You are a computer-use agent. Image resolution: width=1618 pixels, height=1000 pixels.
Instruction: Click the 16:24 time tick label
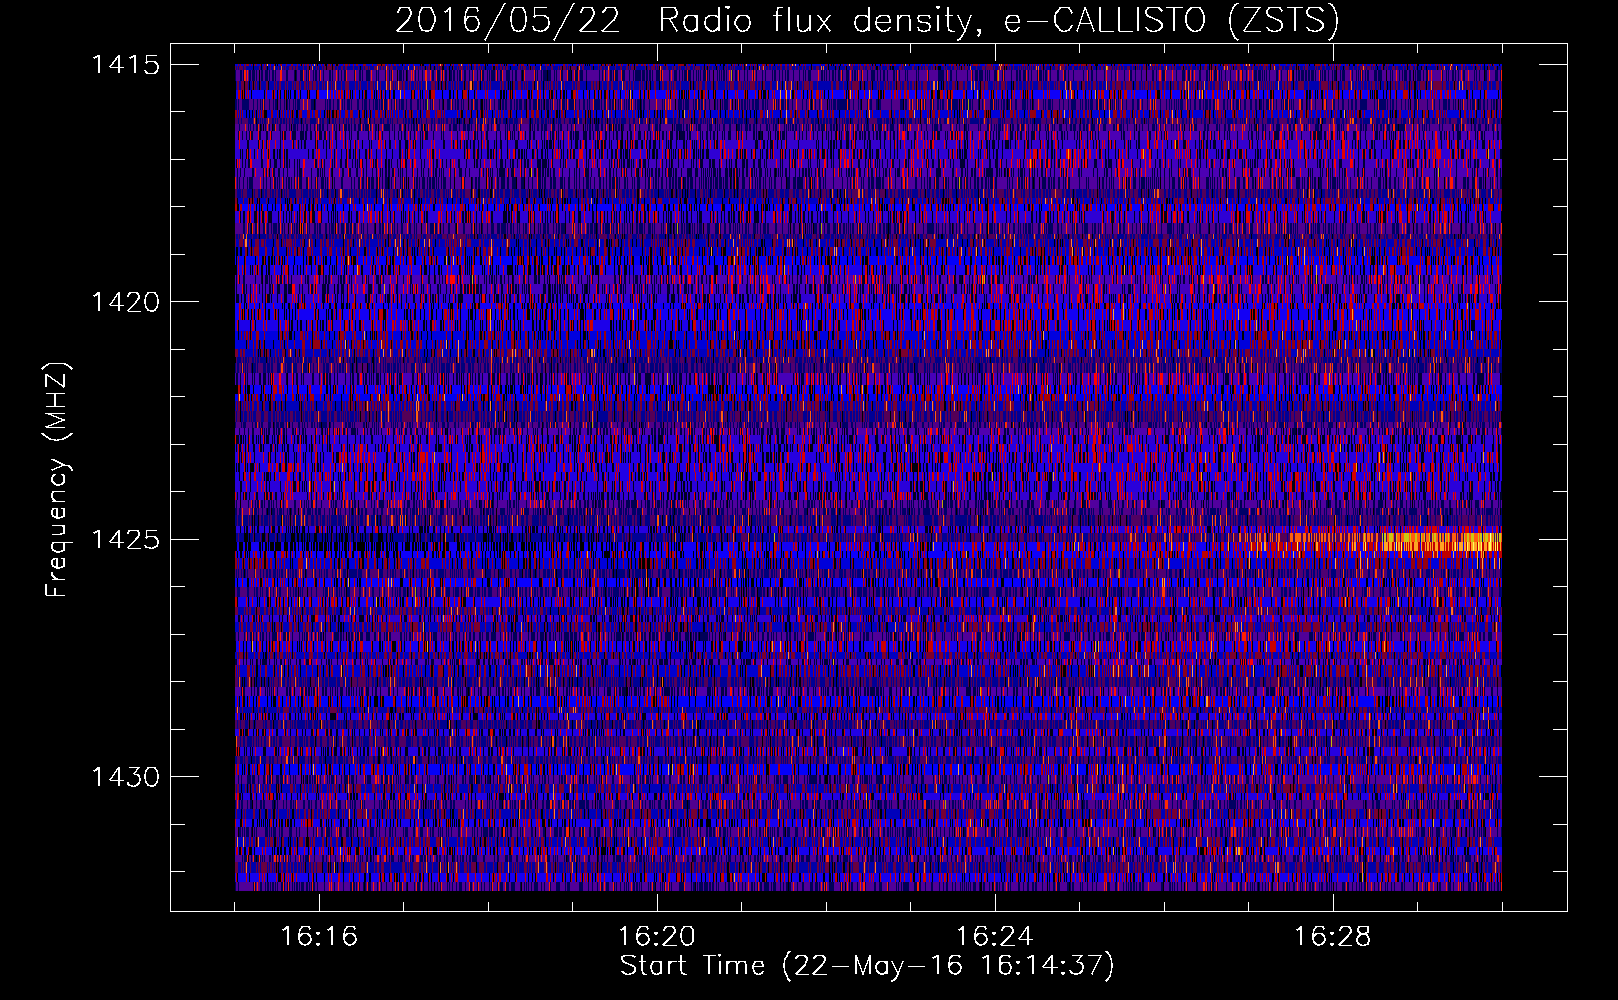click(995, 937)
